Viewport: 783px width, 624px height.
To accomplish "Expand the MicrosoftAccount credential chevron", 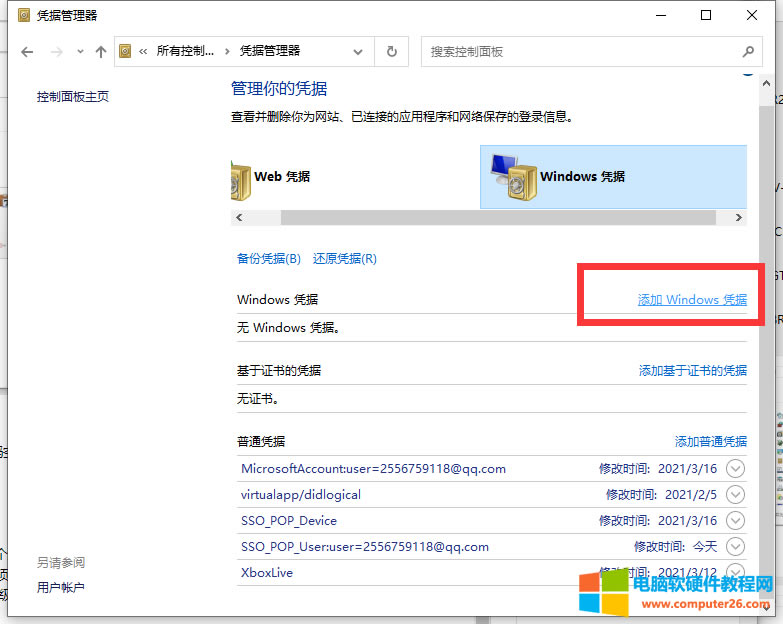I will [x=735, y=469].
